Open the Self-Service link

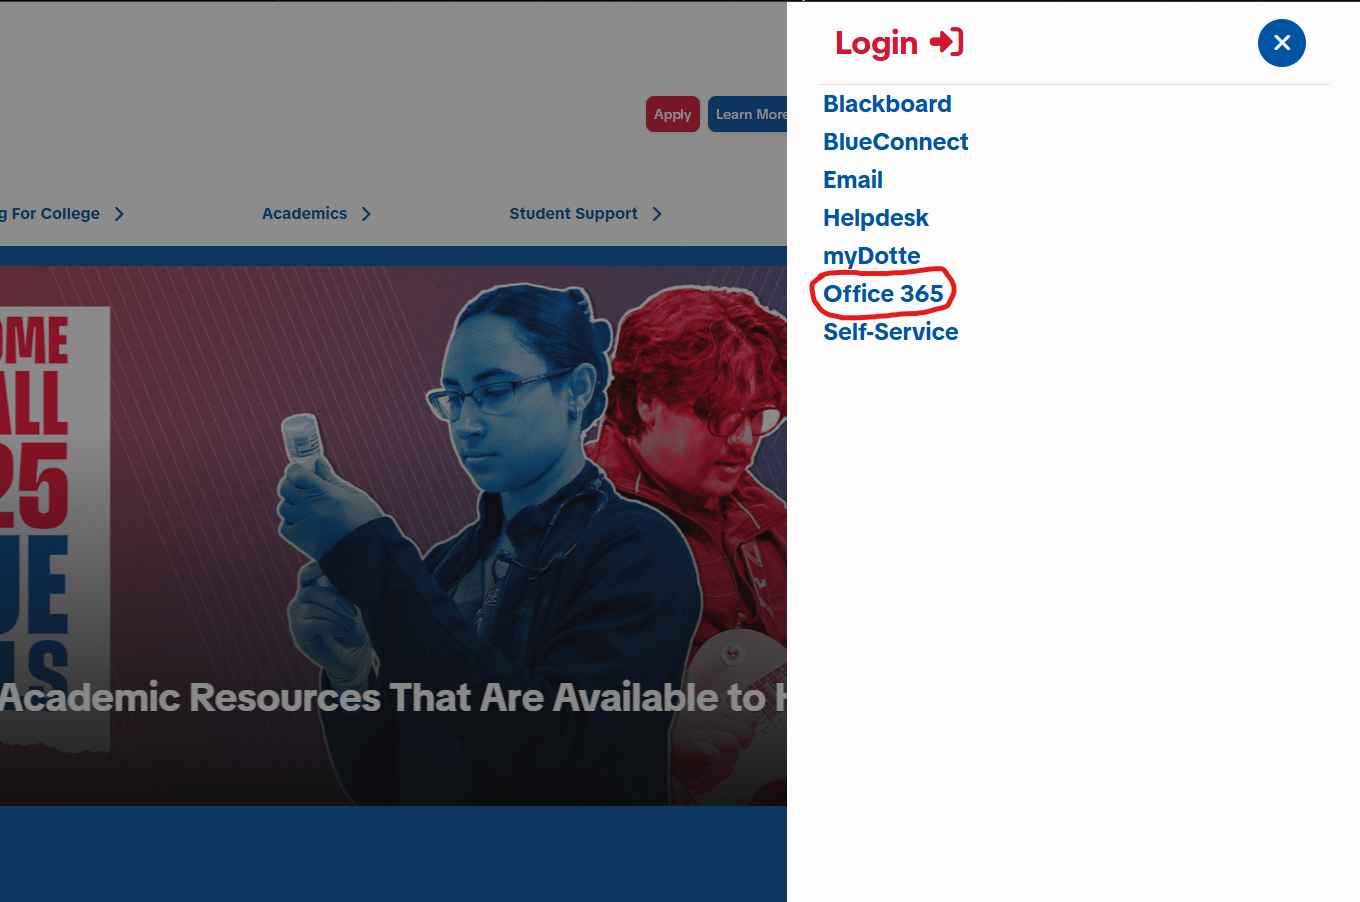(890, 332)
